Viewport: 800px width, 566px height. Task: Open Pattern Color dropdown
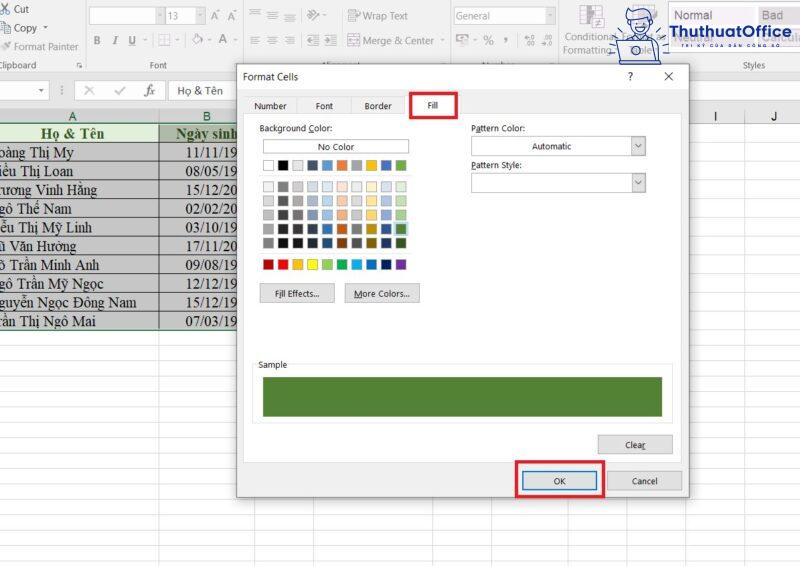click(638, 146)
